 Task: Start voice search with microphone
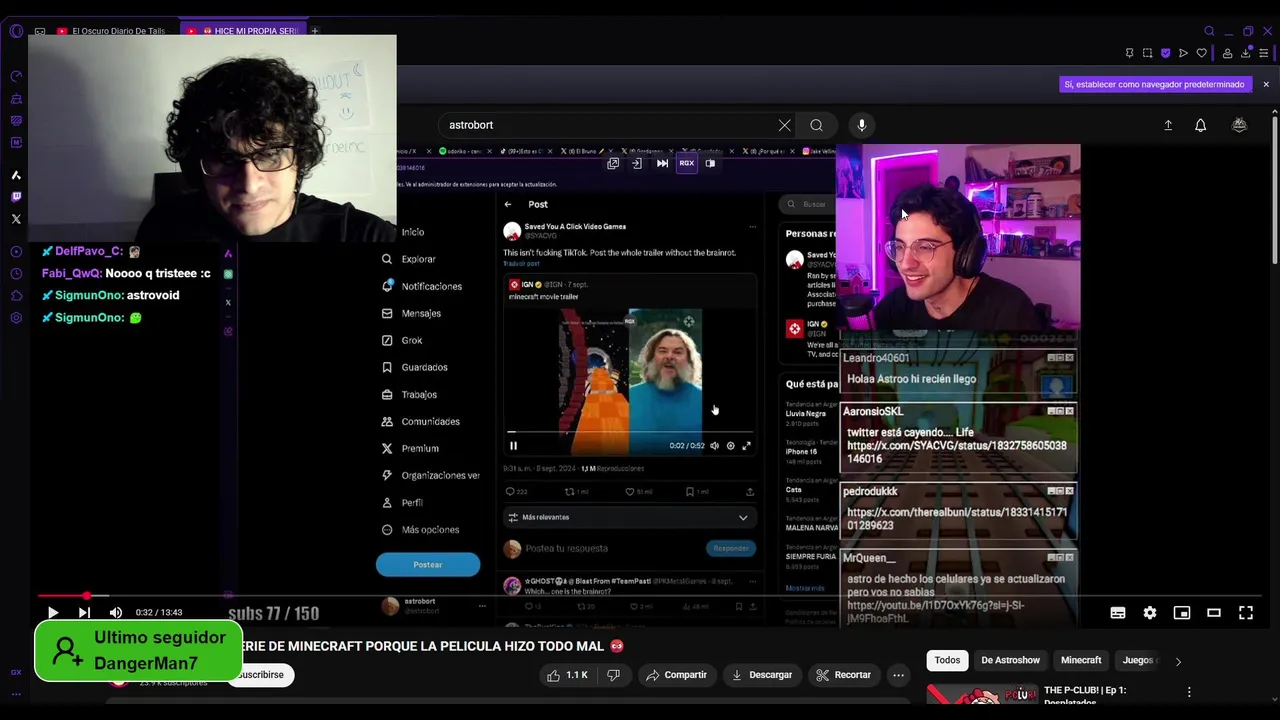click(861, 125)
